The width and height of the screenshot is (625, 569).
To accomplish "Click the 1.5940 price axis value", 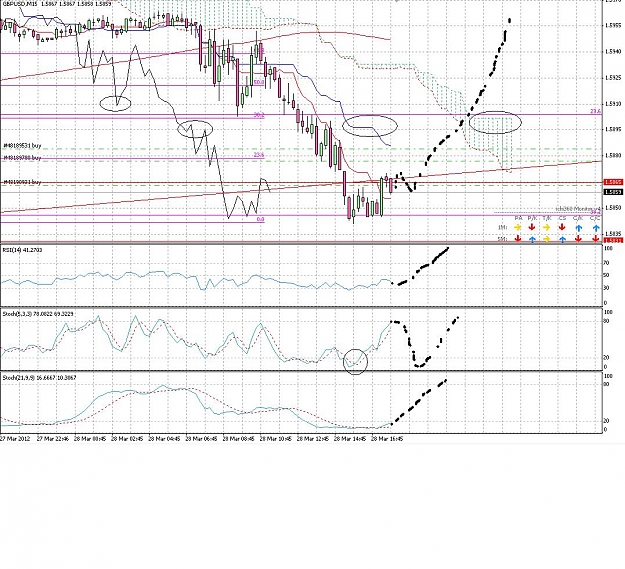I will coord(613,52).
